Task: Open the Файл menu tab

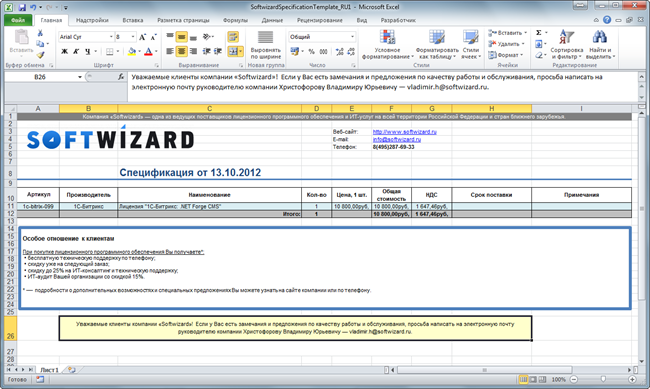Action: 18,20
